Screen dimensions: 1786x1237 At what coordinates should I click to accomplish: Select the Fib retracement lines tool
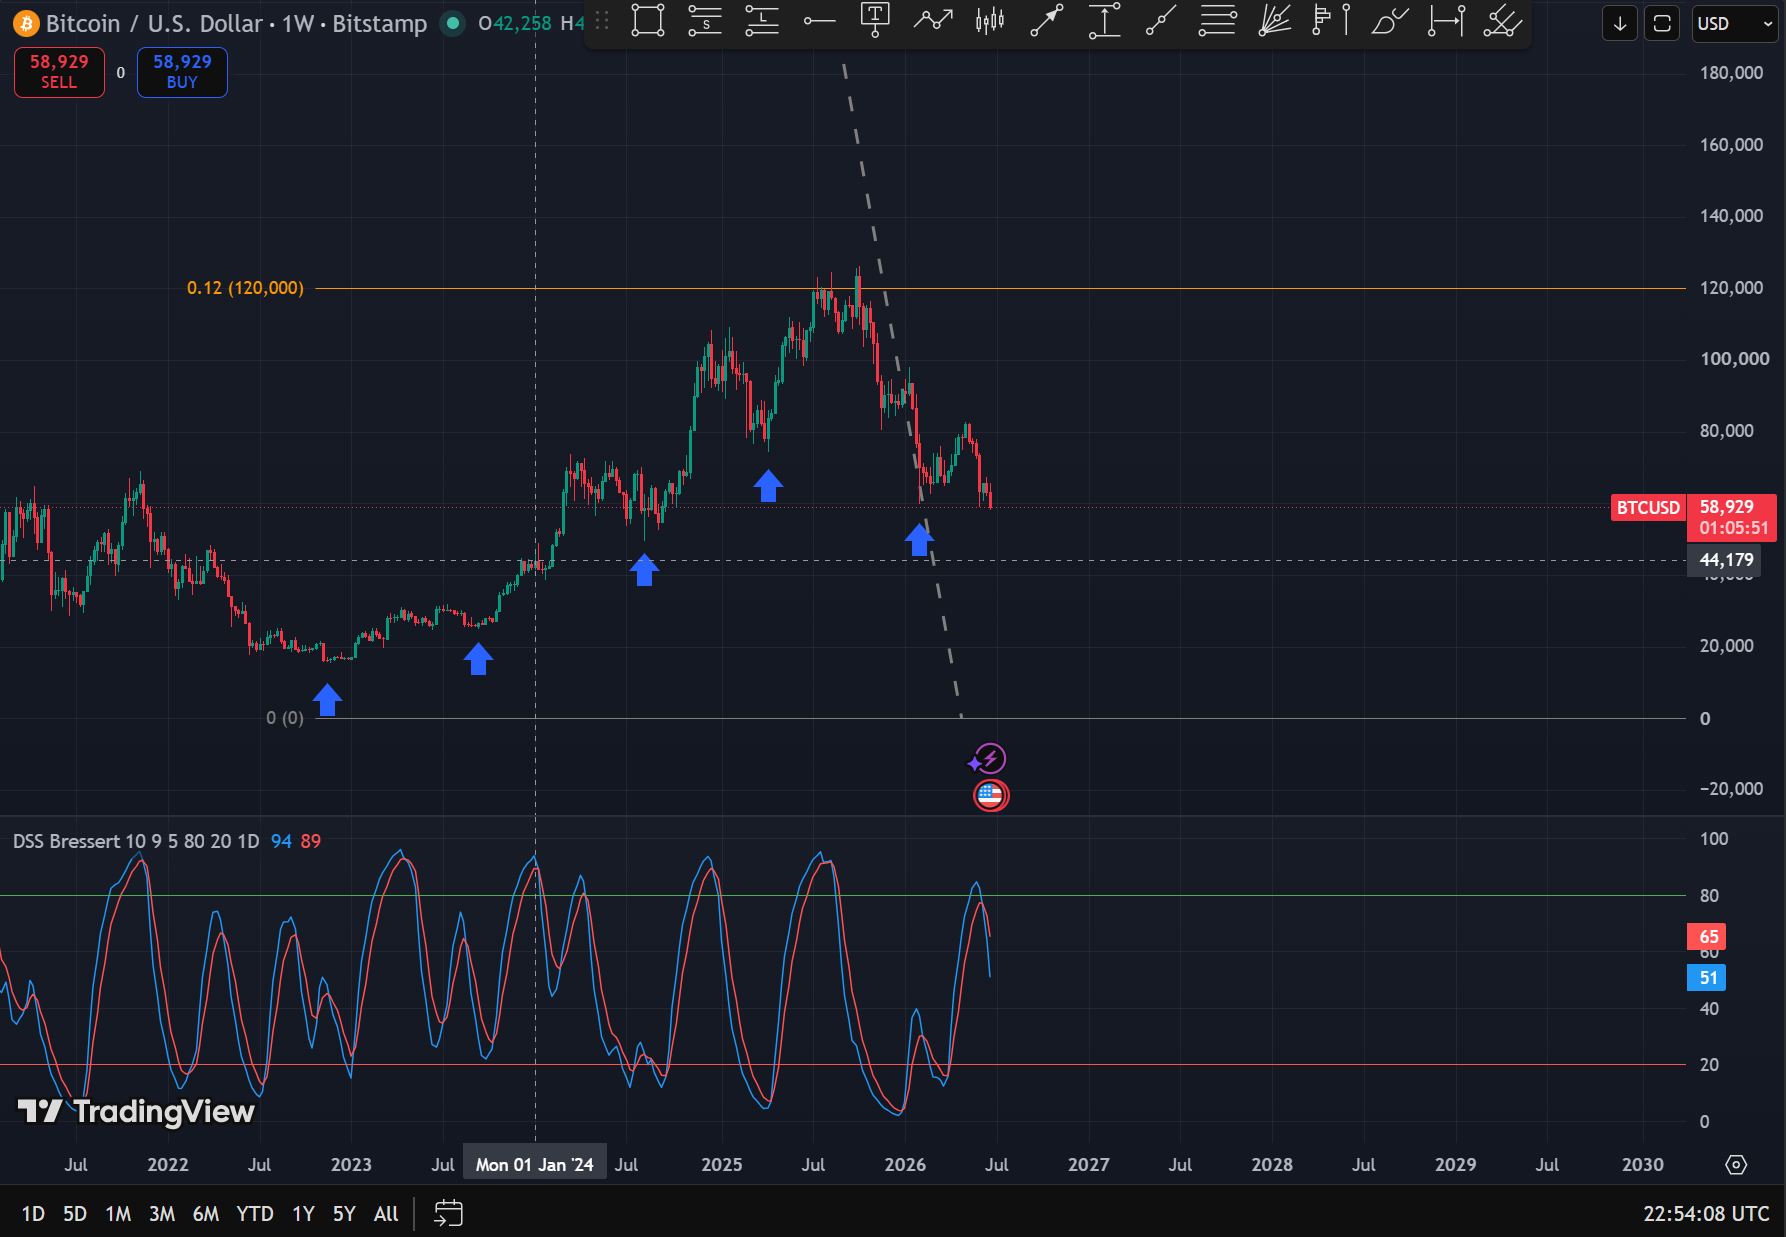[x=1218, y=21]
